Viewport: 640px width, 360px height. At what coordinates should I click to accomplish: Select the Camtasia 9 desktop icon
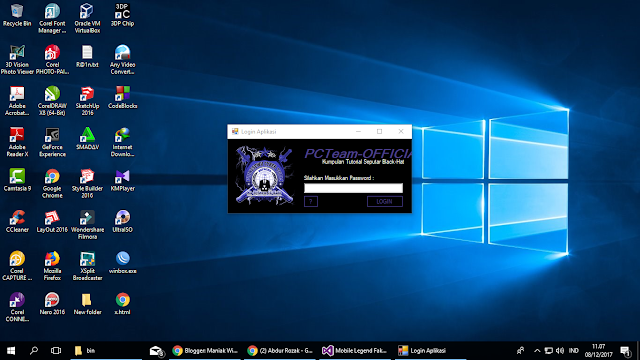click(17, 180)
